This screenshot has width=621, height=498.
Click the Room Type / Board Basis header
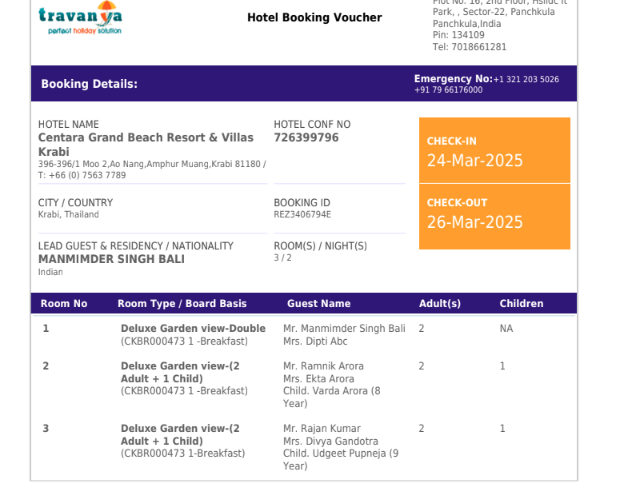(182, 303)
